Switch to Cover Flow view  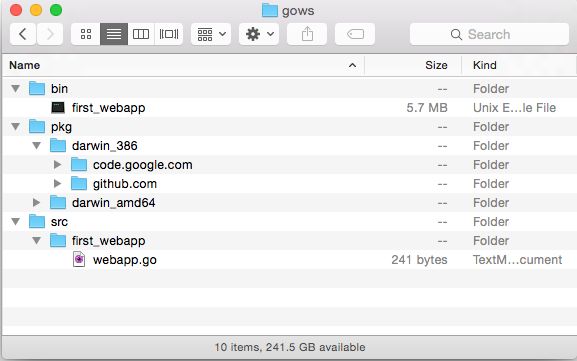coord(169,34)
